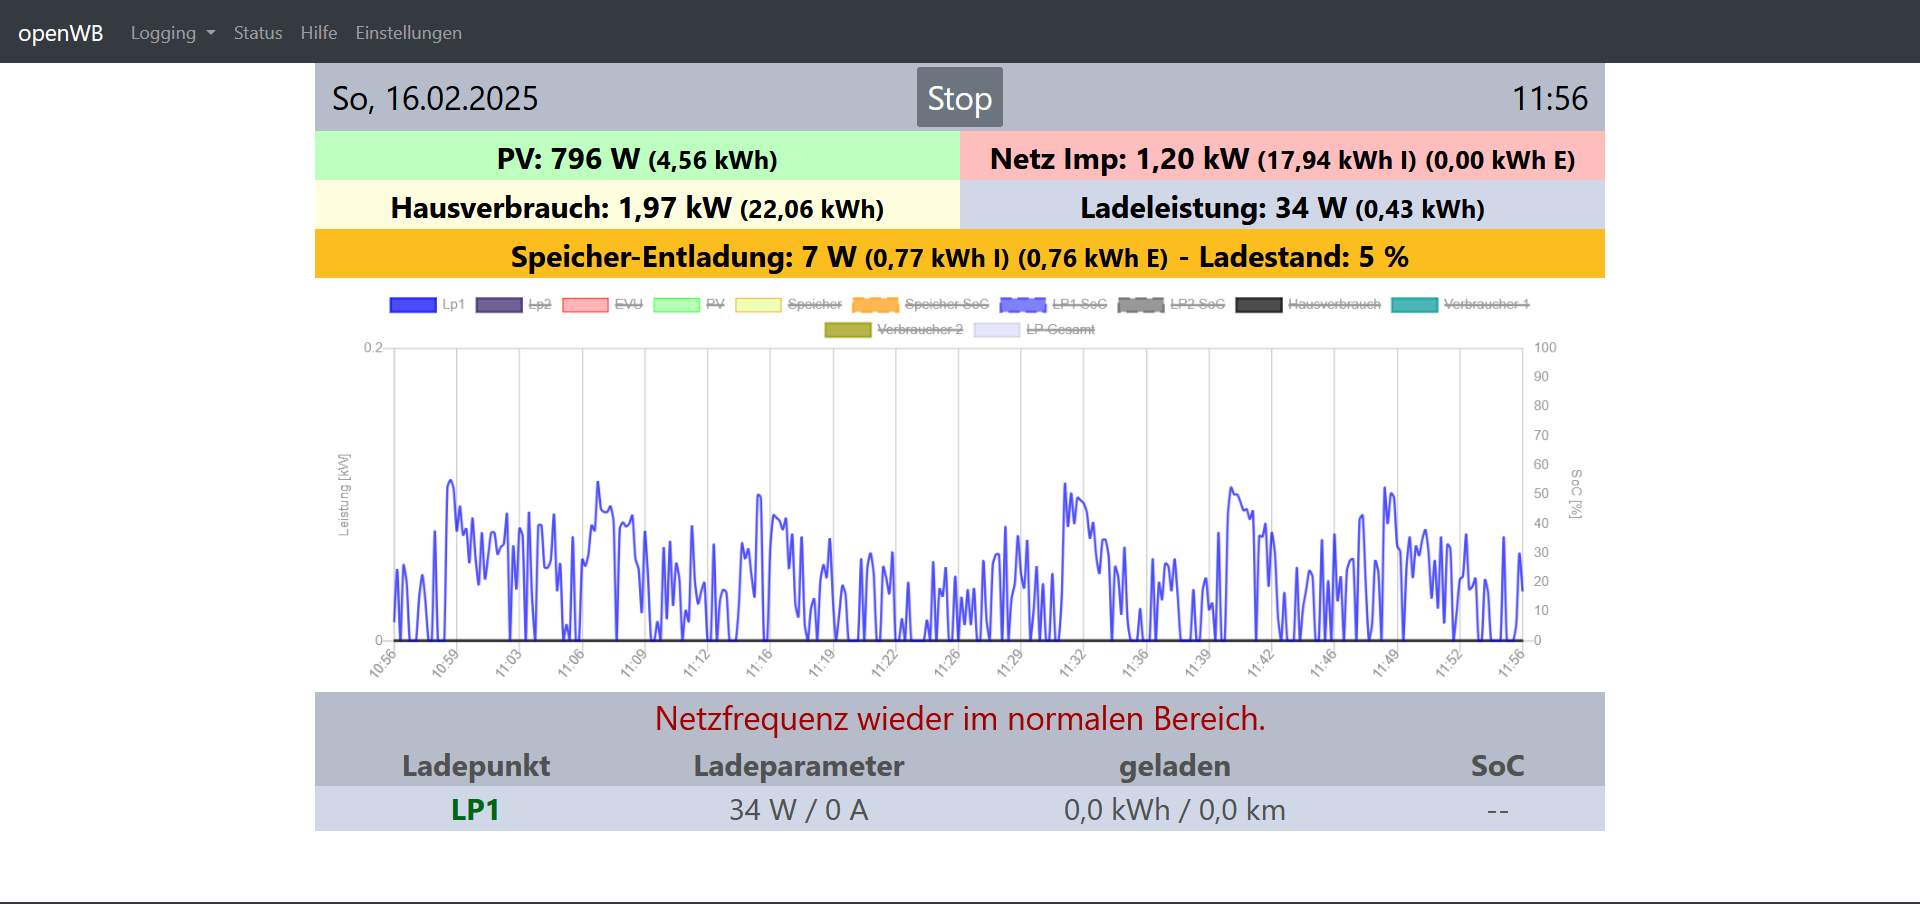
Task: Click the Netzfrequenz wieder im normalen Bereich message
Action: [x=960, y=719]
